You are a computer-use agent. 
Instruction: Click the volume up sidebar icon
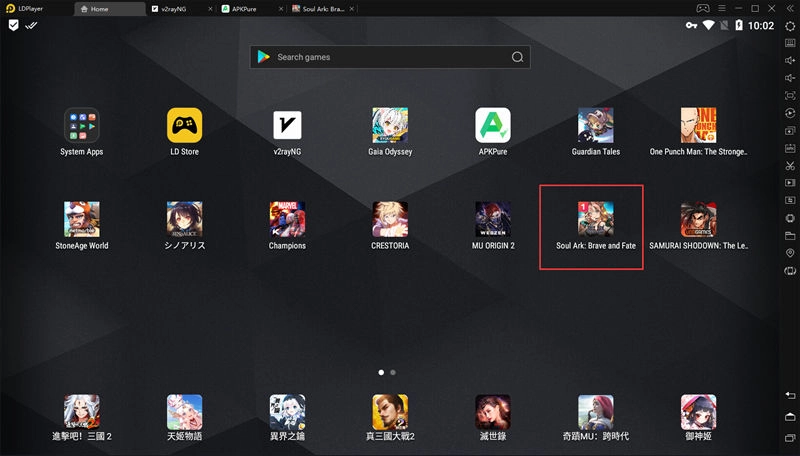(x=790, y=61)
